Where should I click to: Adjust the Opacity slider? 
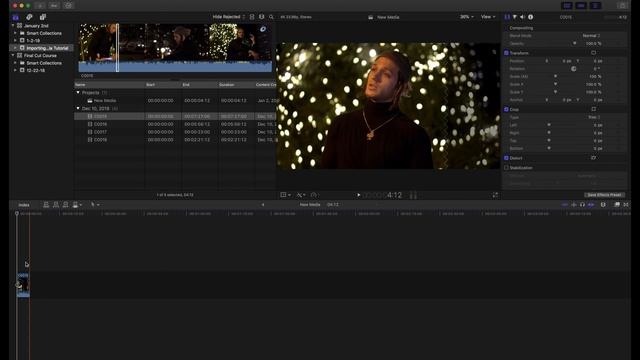tap(575, 43)
